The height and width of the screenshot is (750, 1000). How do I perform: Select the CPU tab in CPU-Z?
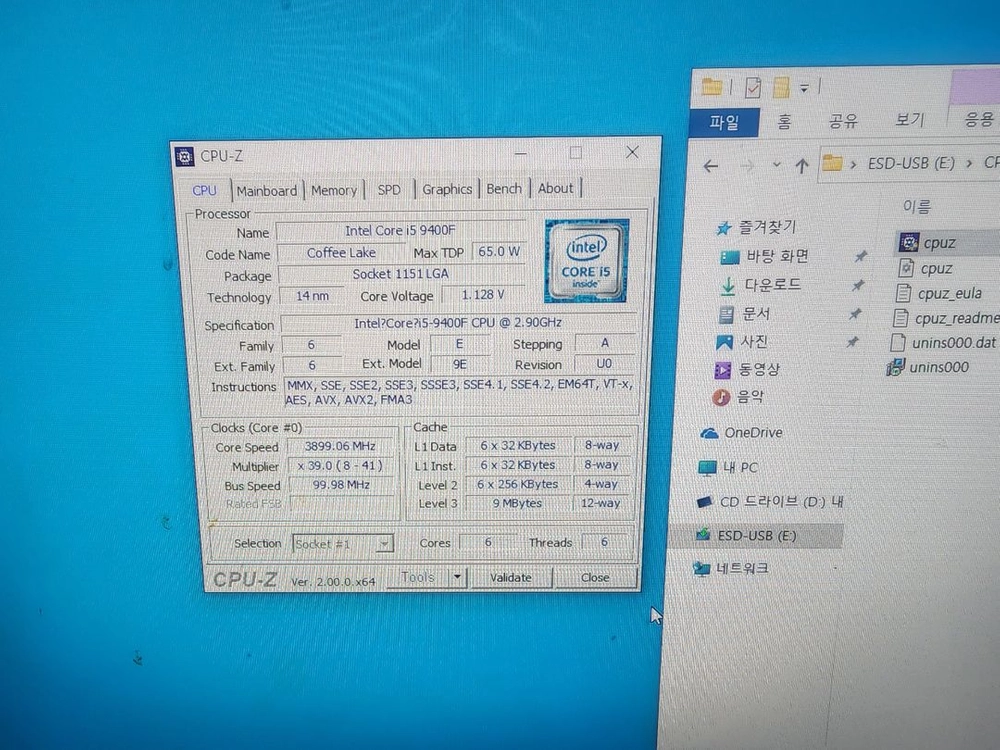pos(204,191)
